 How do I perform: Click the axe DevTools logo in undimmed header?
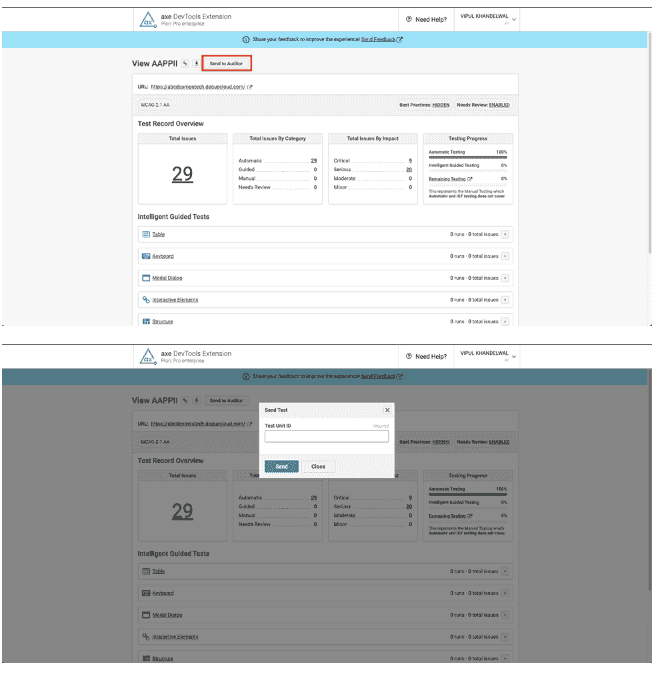point(148,19)
